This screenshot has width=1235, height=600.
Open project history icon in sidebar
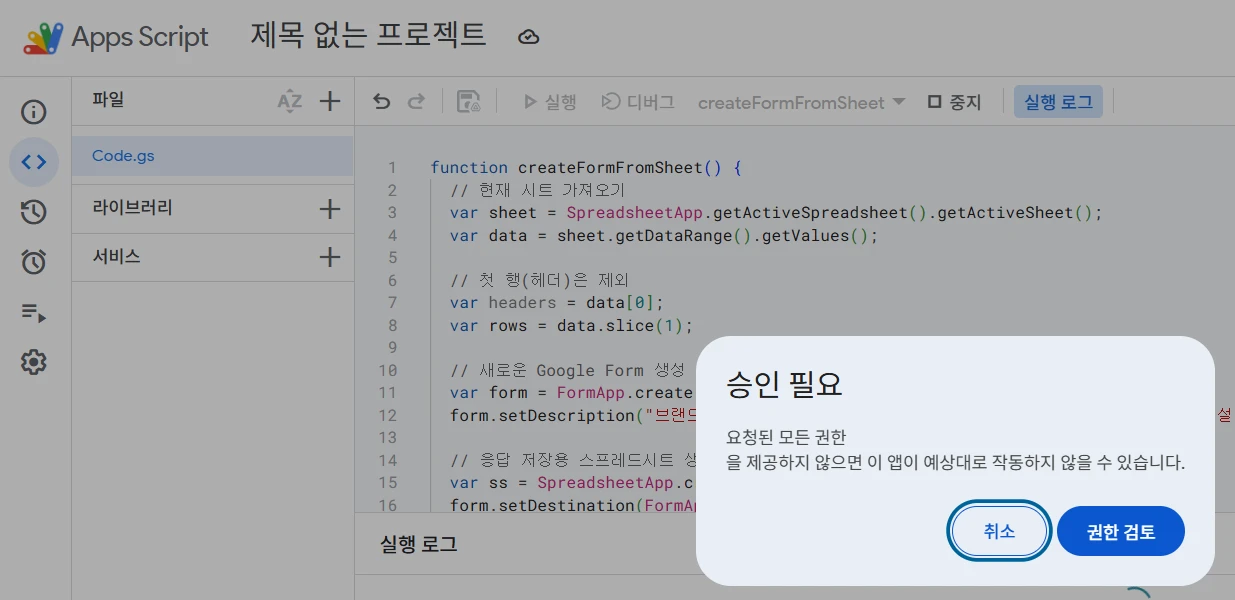(x=34, y=212)
